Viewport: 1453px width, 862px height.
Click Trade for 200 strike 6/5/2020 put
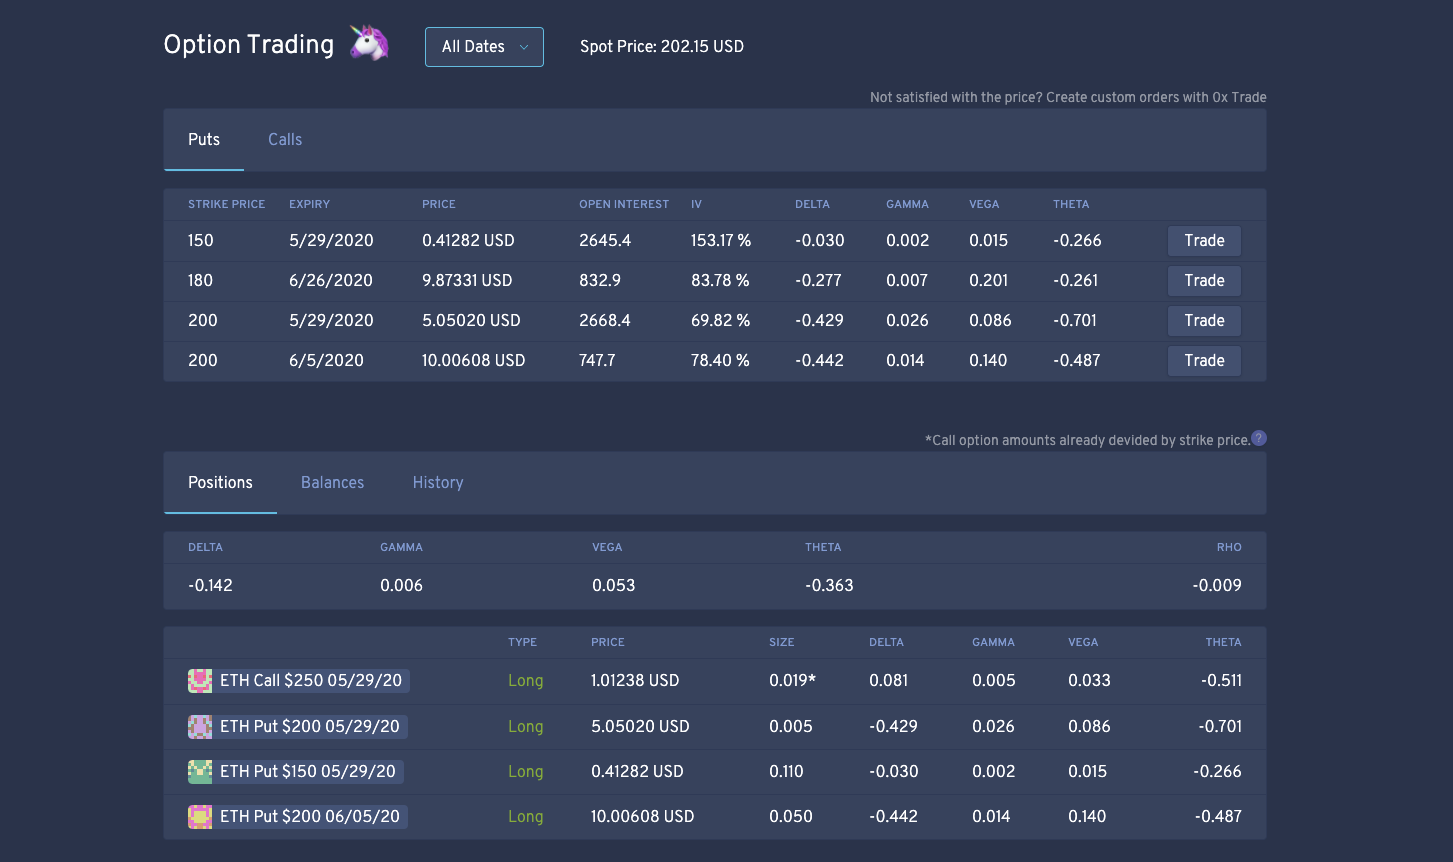pos(1204,361)
